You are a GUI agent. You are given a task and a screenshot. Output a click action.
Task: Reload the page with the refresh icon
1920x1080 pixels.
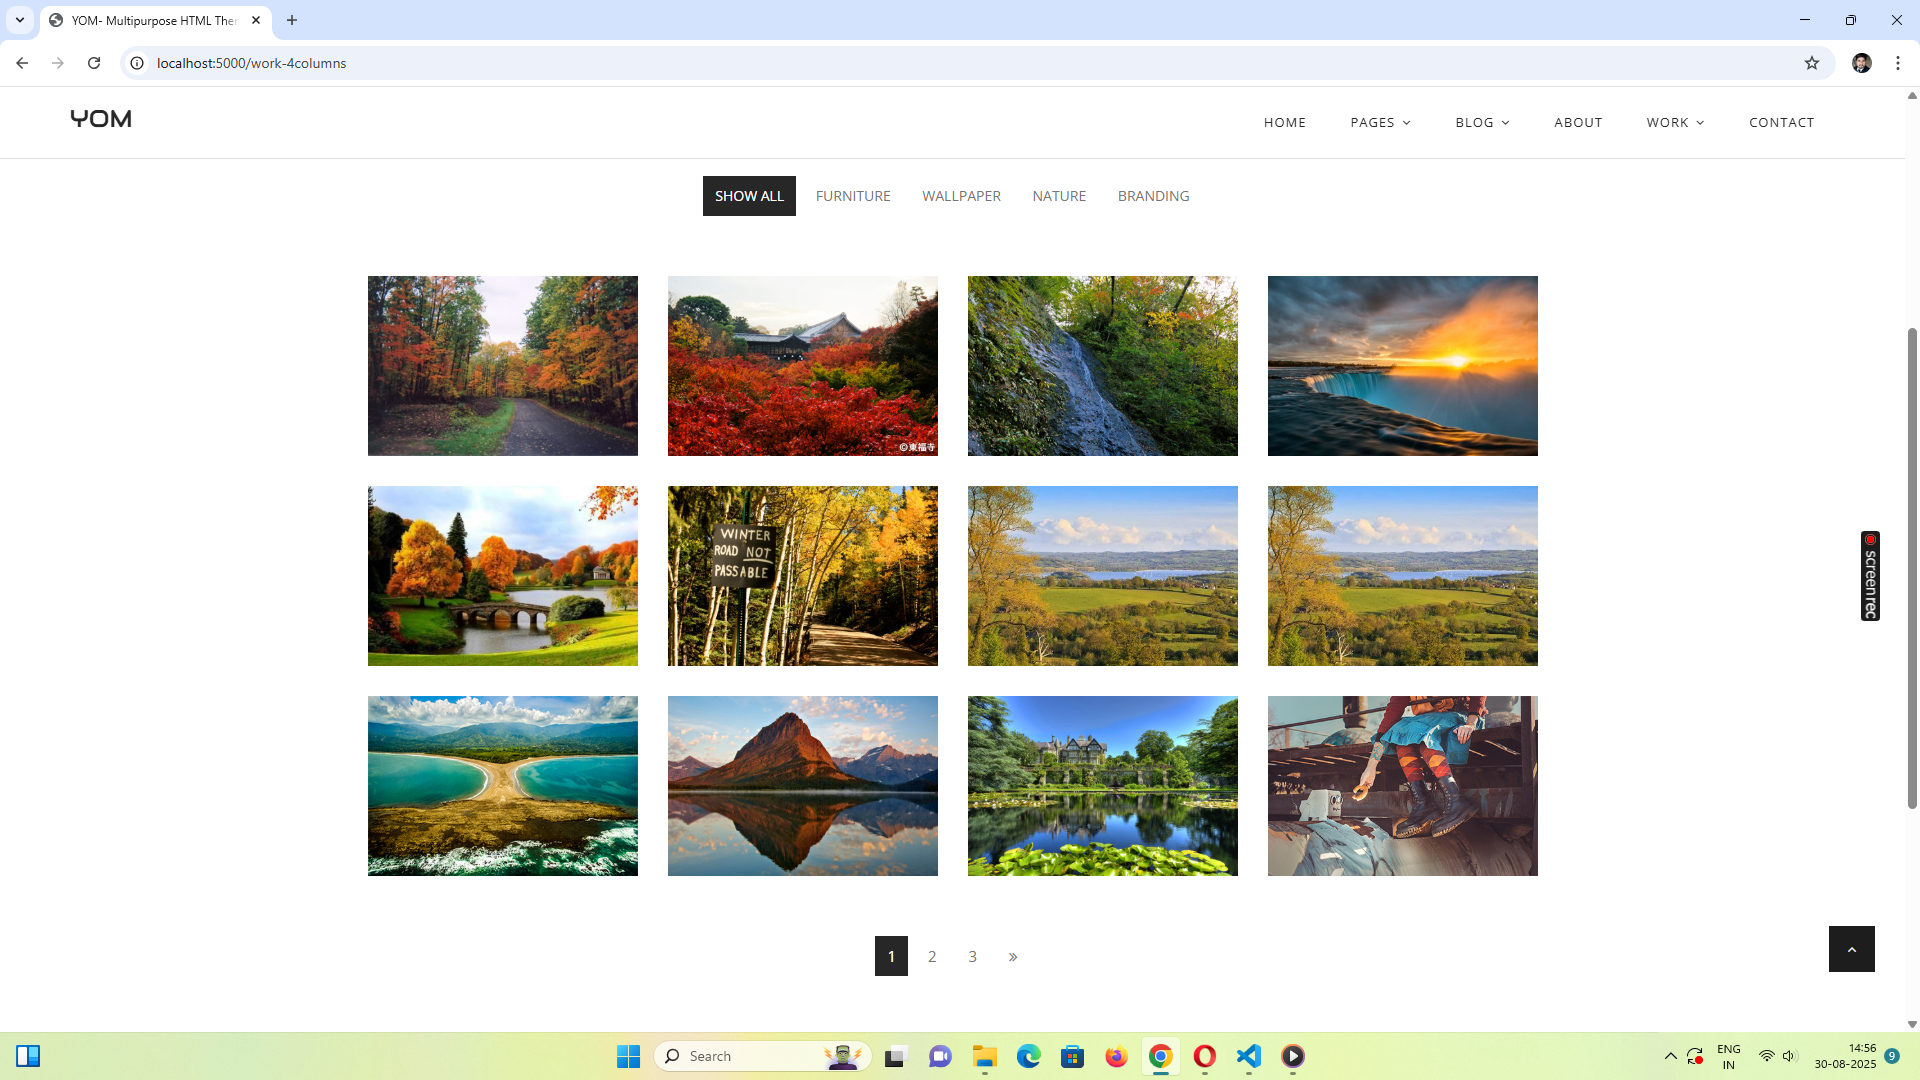[94, 63]
